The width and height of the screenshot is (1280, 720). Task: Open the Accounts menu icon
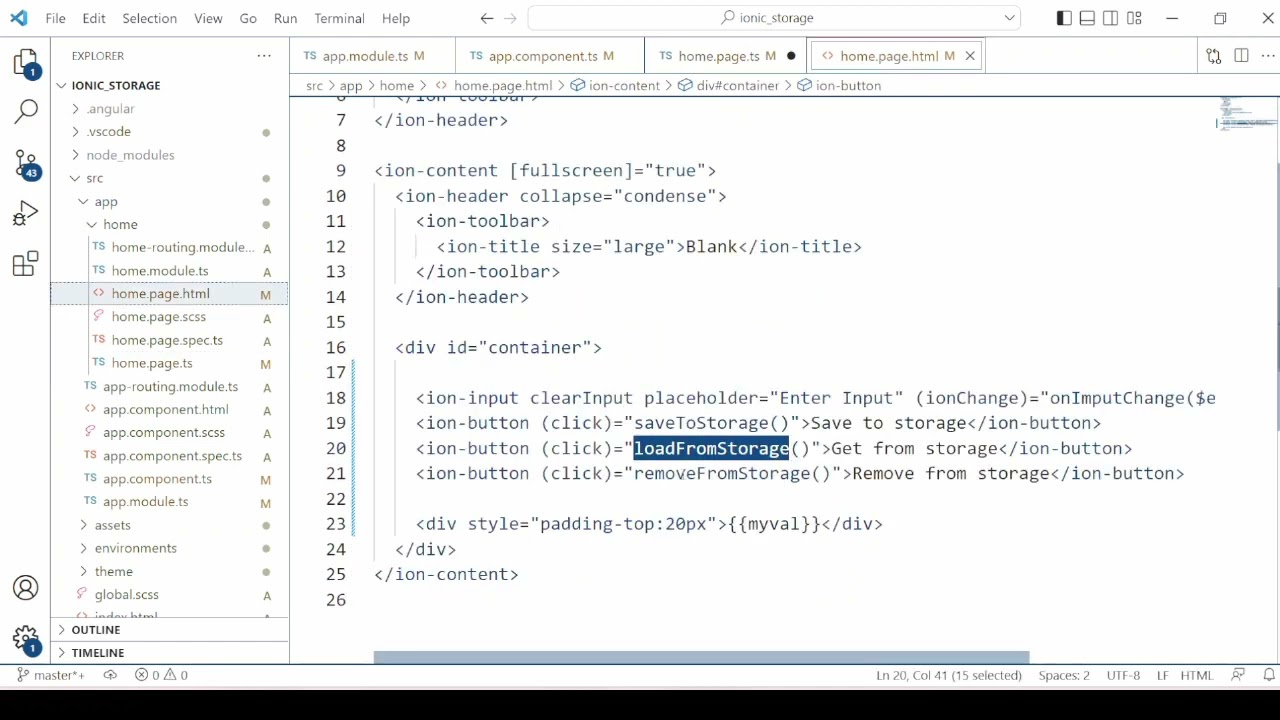pos(26,588)
